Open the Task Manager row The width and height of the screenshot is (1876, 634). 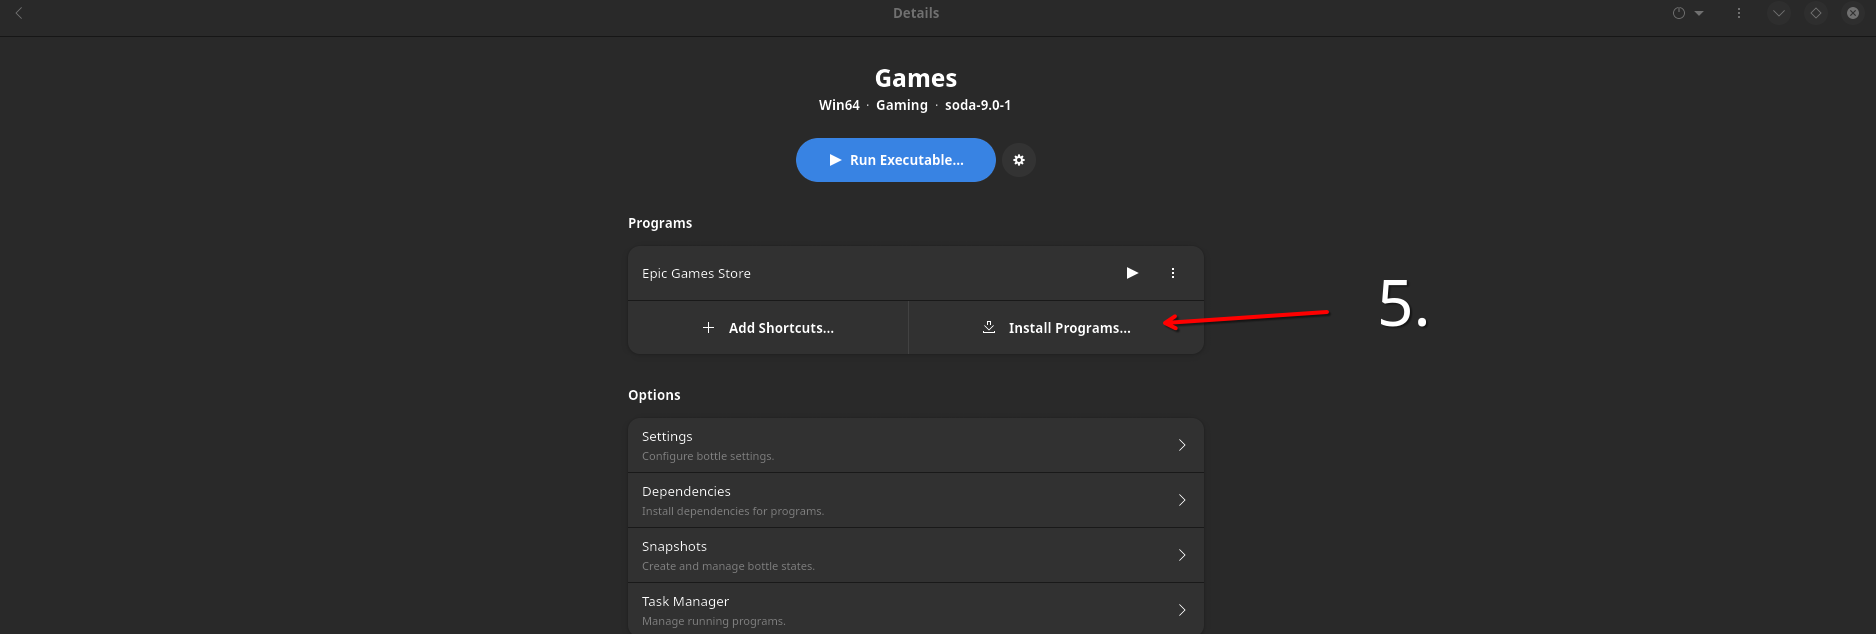point(900,609)
